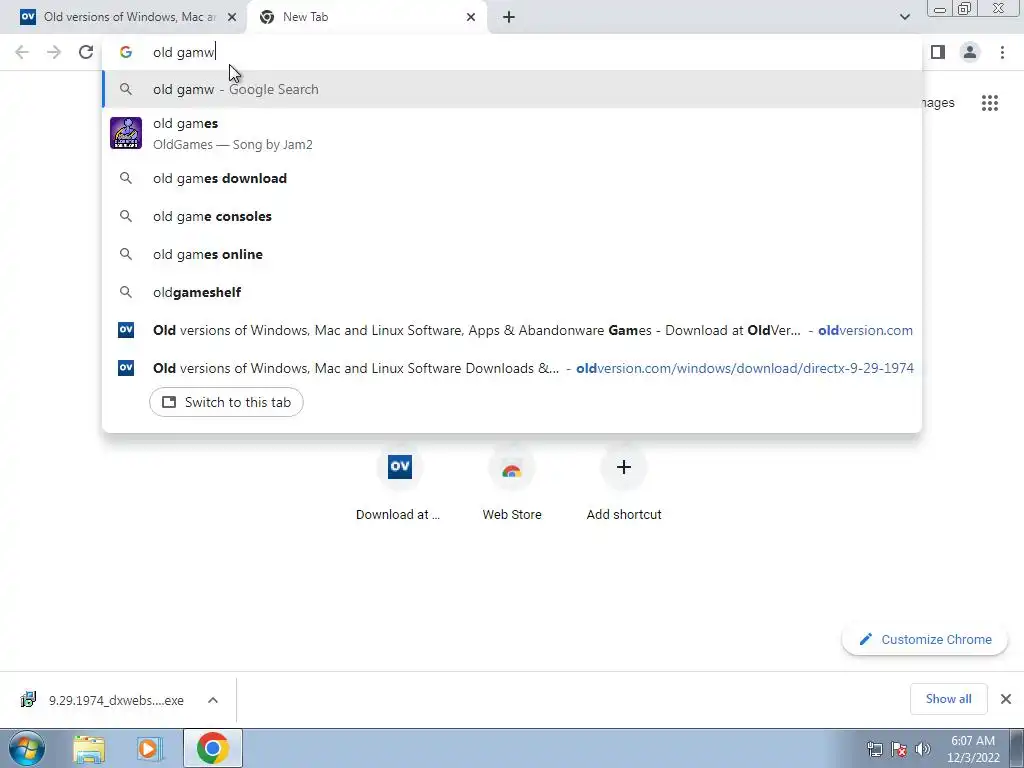
Task: Select the New Tab tab
Action: tap(366, 17)
